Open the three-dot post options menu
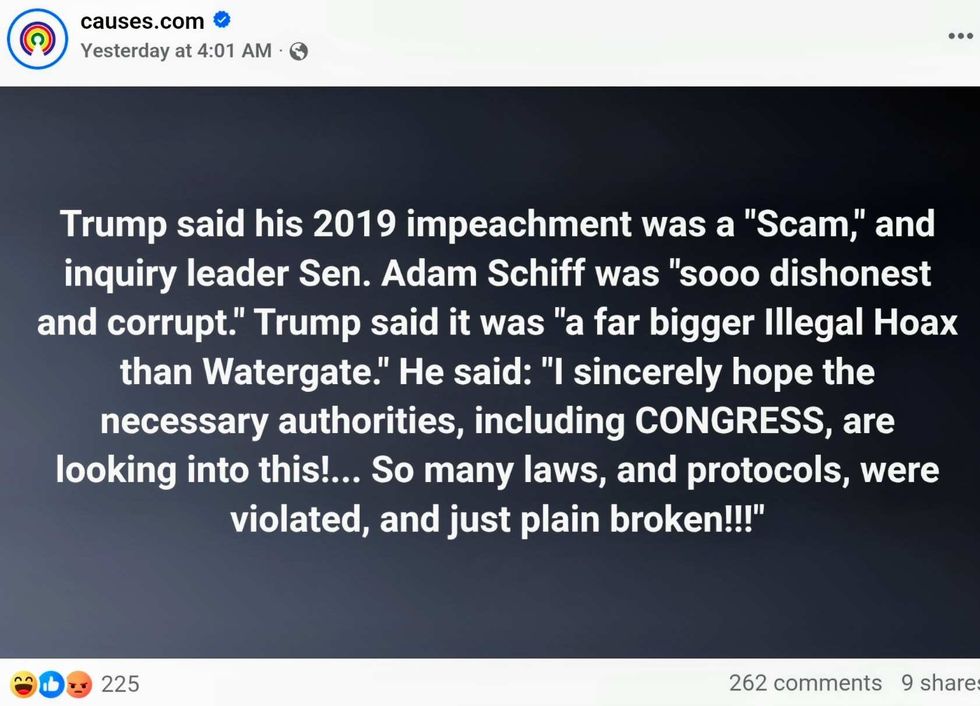The width and height of the screenshot is (980, 706). point(960,36)
